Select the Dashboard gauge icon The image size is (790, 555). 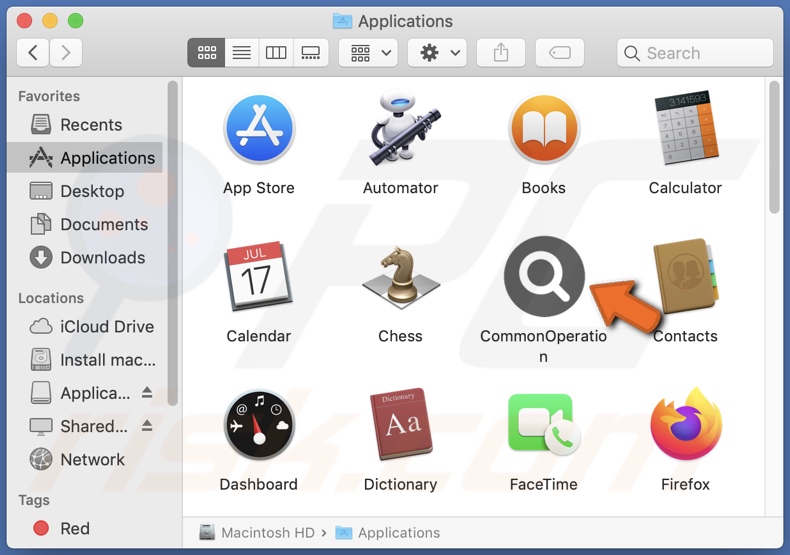tap(259, 425)
